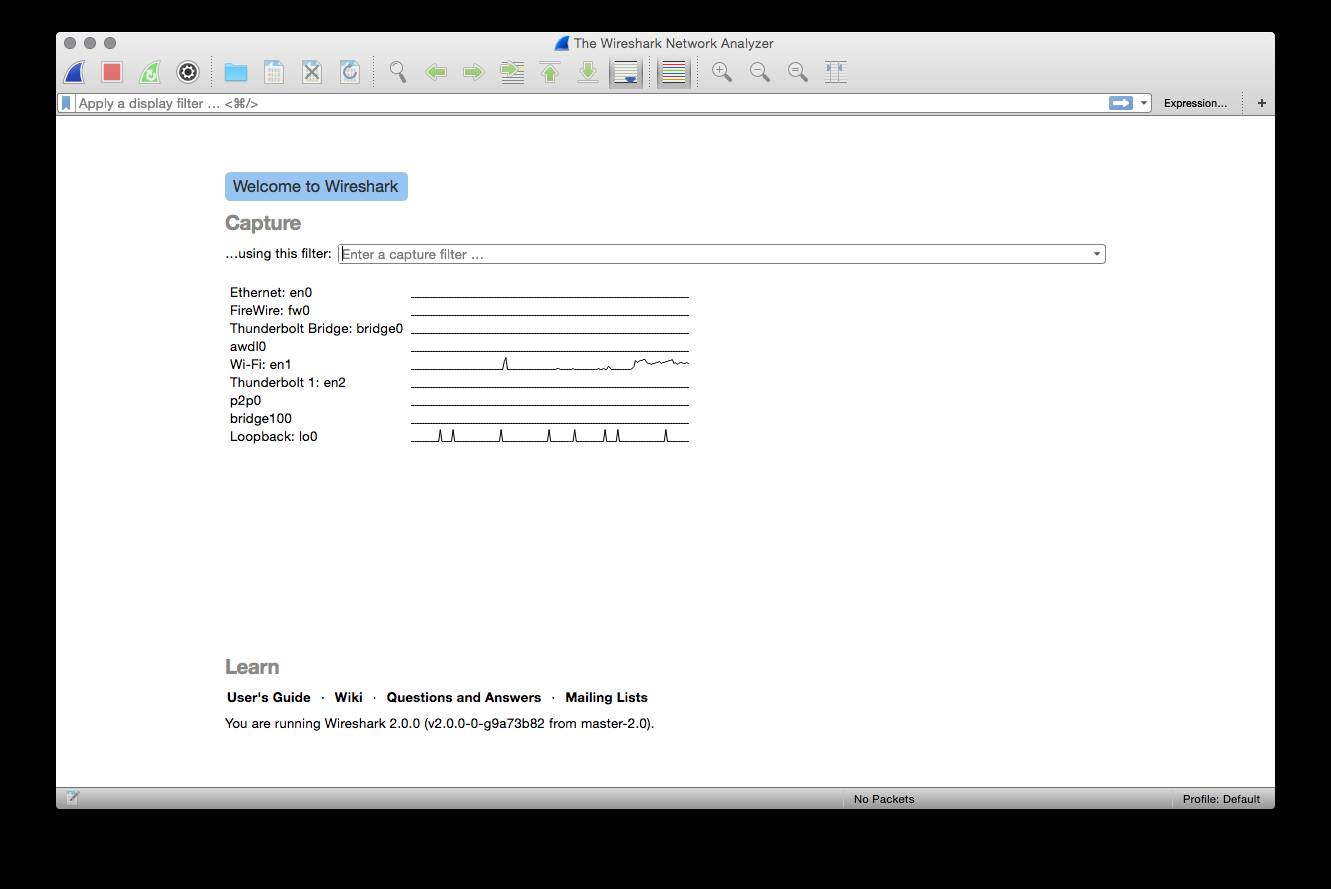Save this capture file icon
The image size is (1331, 889).
[x=274, y=72]
